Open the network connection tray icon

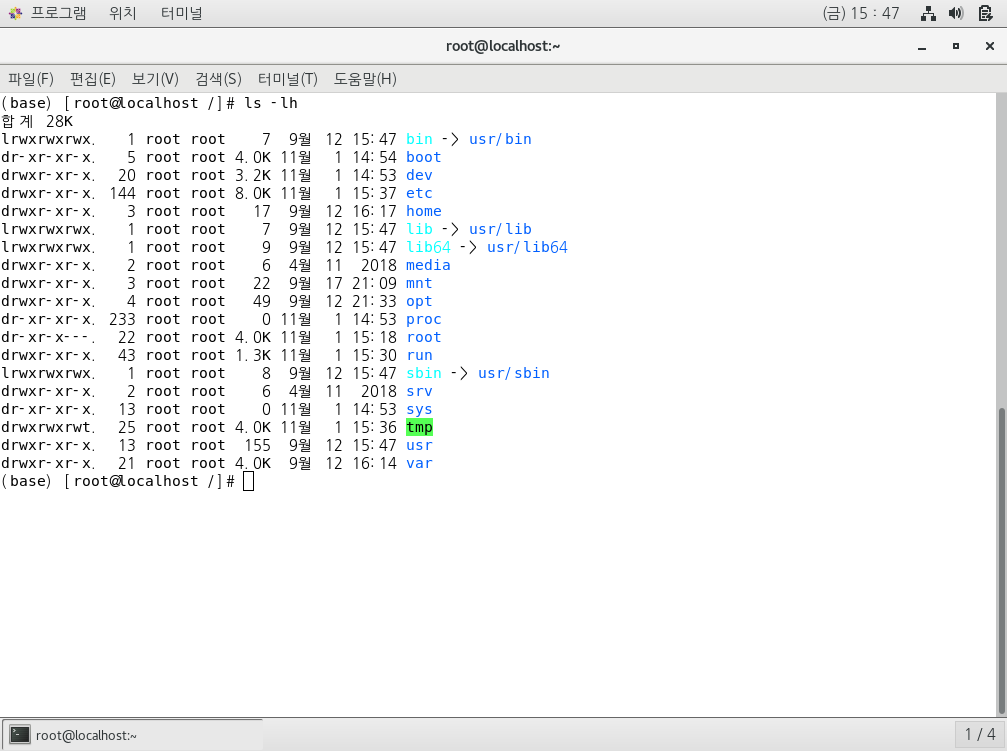(x=928, y=13)
